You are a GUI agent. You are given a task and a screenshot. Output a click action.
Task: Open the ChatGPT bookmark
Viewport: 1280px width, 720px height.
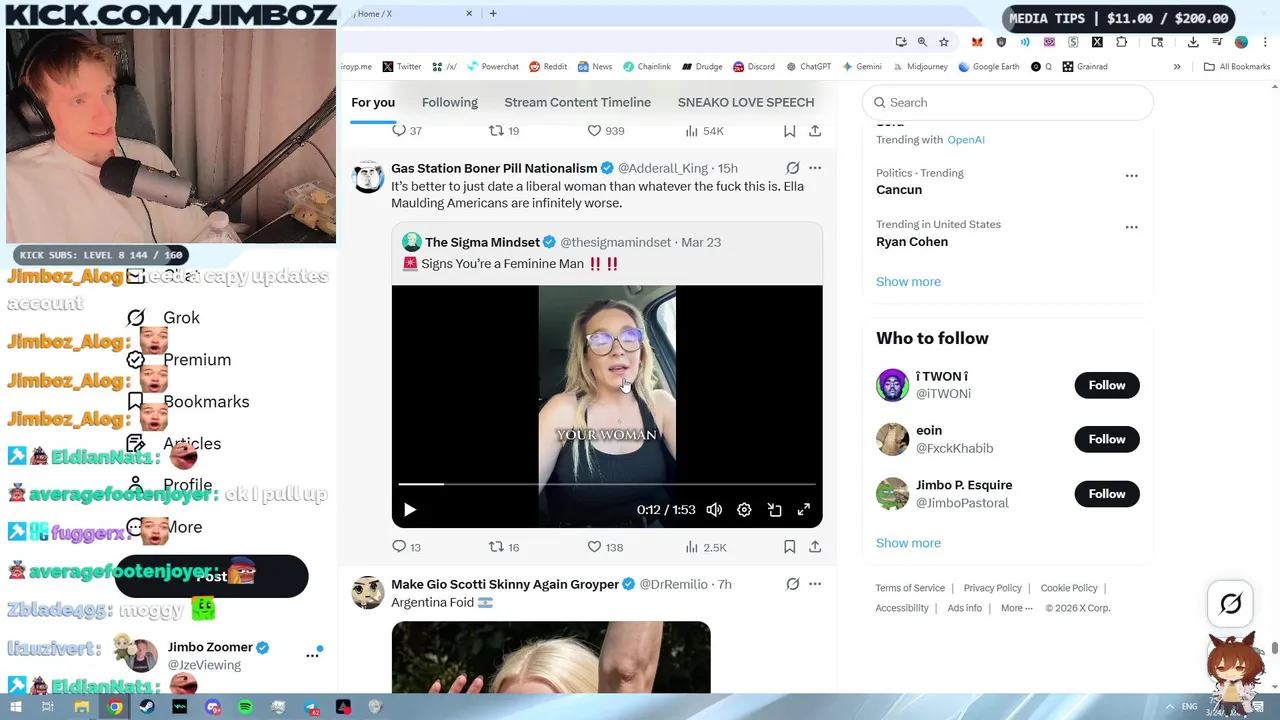click(808, 67)
